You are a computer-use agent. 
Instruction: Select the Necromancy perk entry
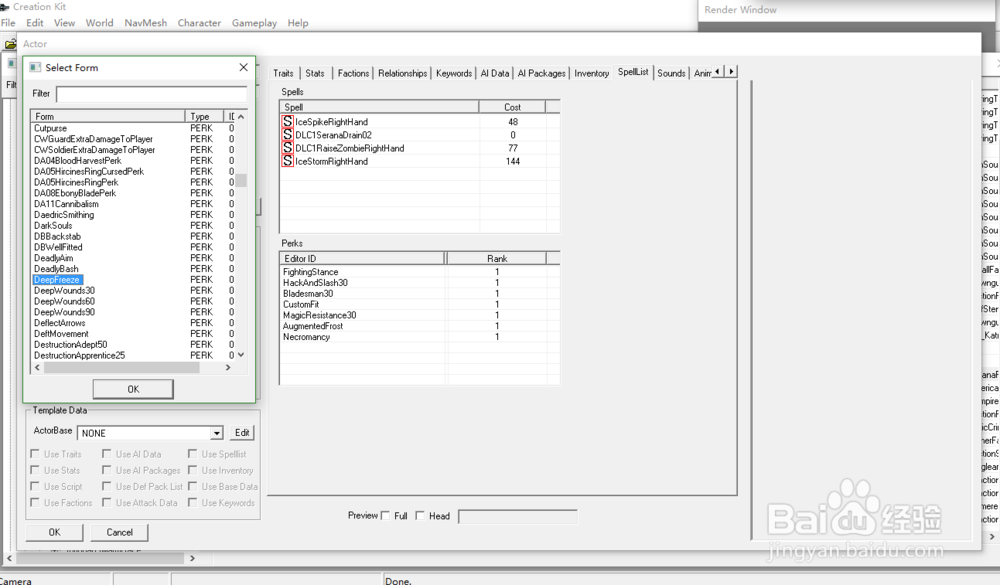pos(306,337)
